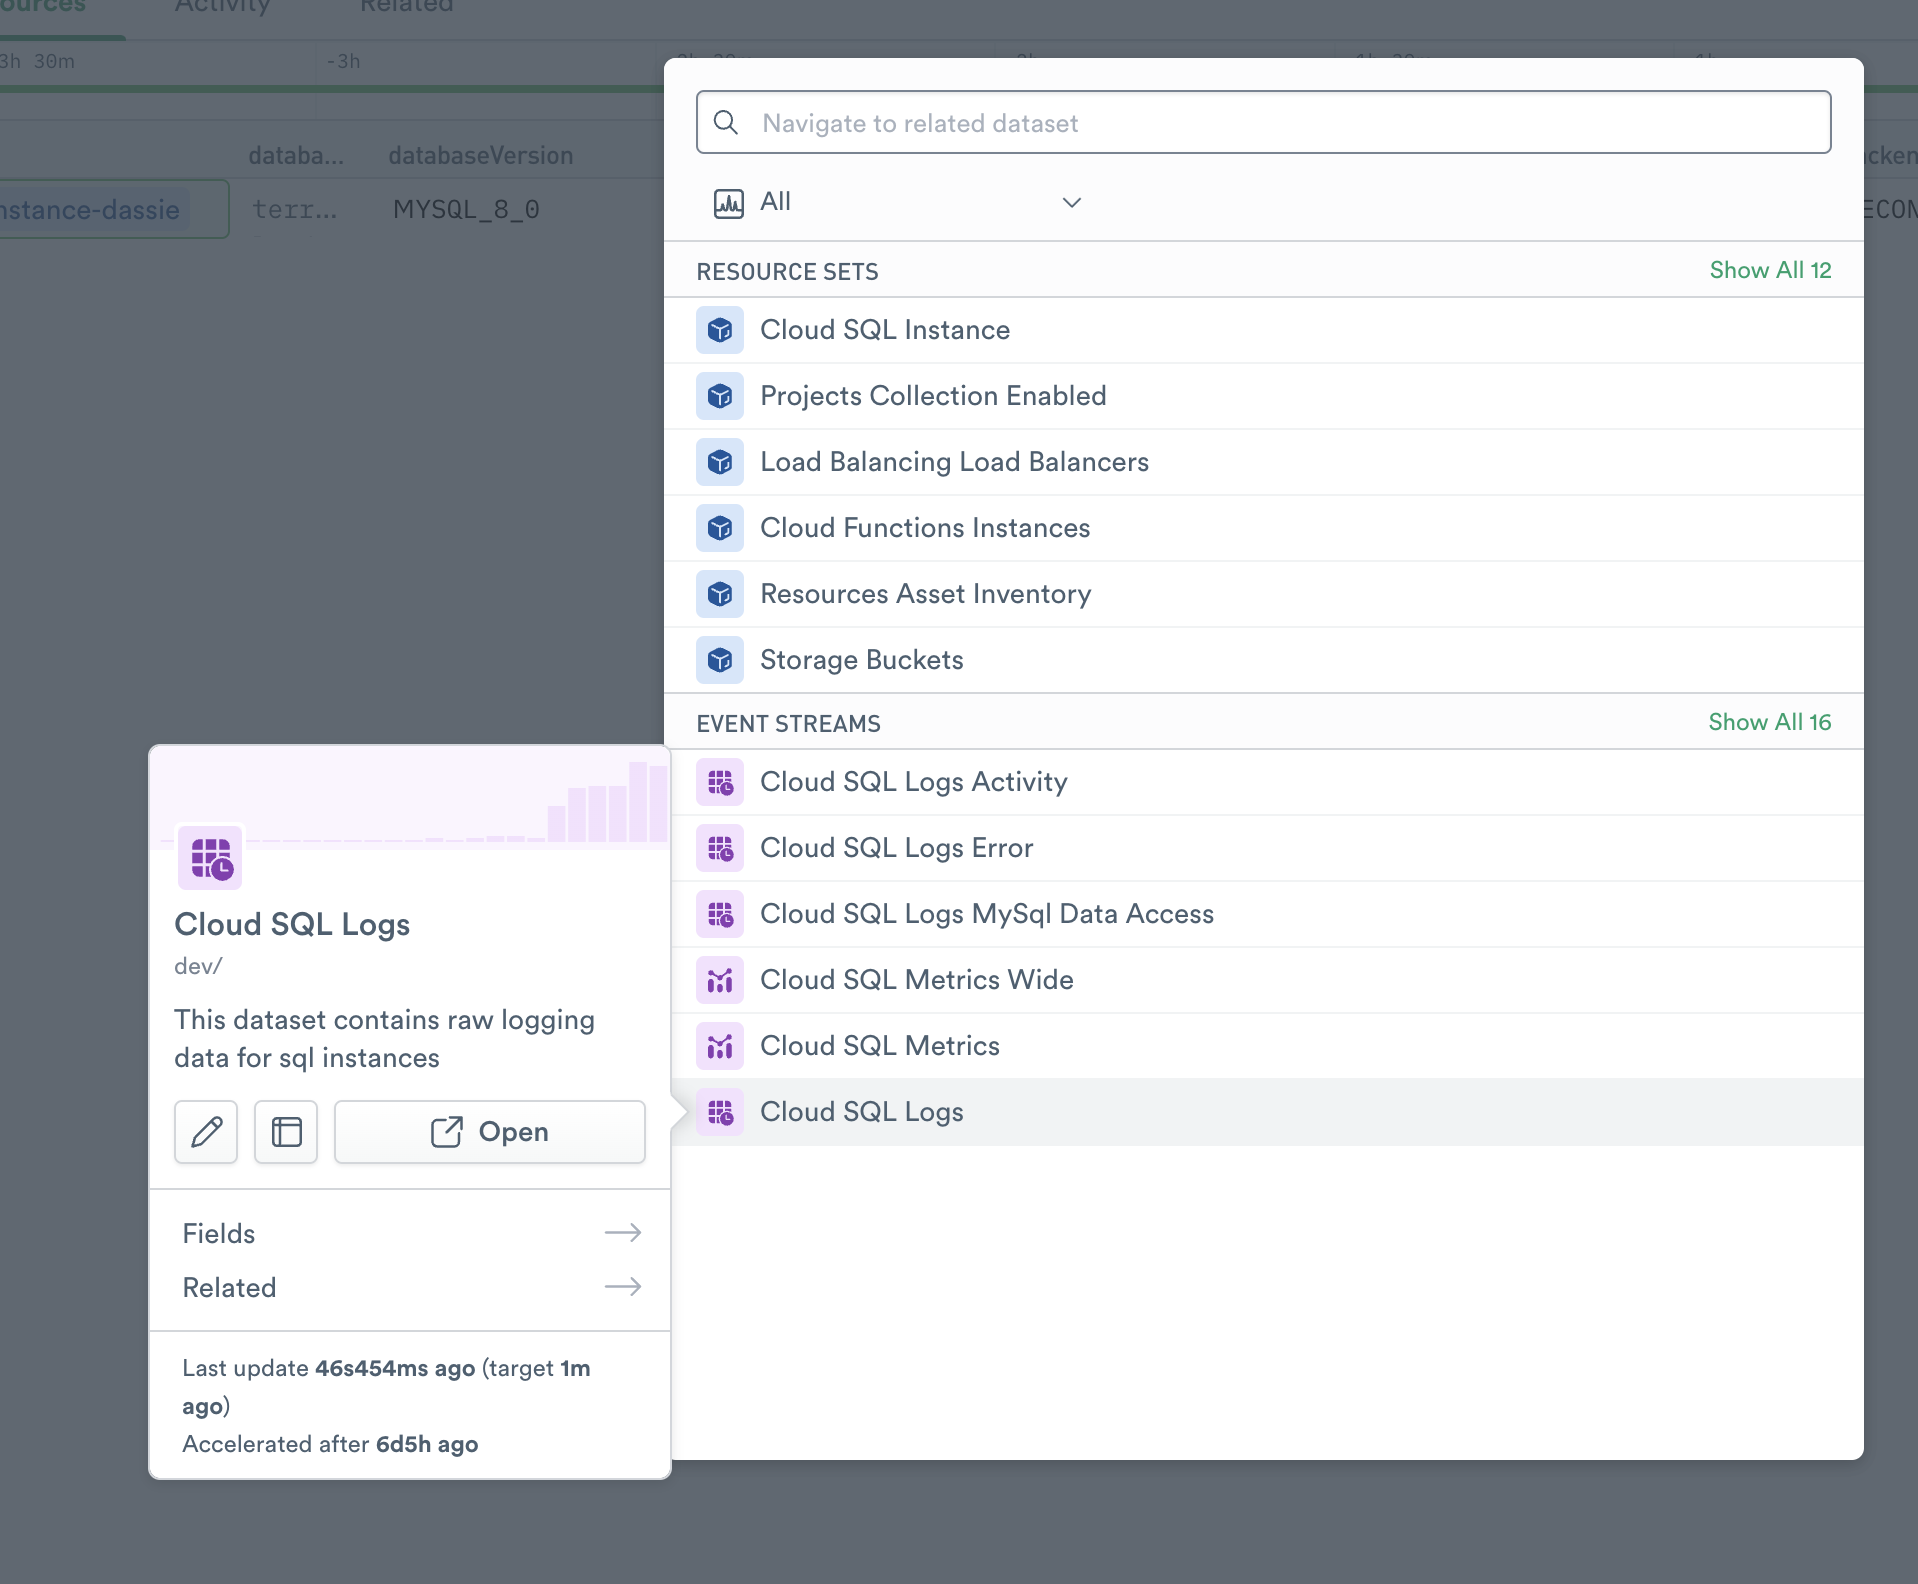Expand the Related section arrow
Image resolution: width=1918 pixels, height=1584 pixels.
(x=623, y=1287)
